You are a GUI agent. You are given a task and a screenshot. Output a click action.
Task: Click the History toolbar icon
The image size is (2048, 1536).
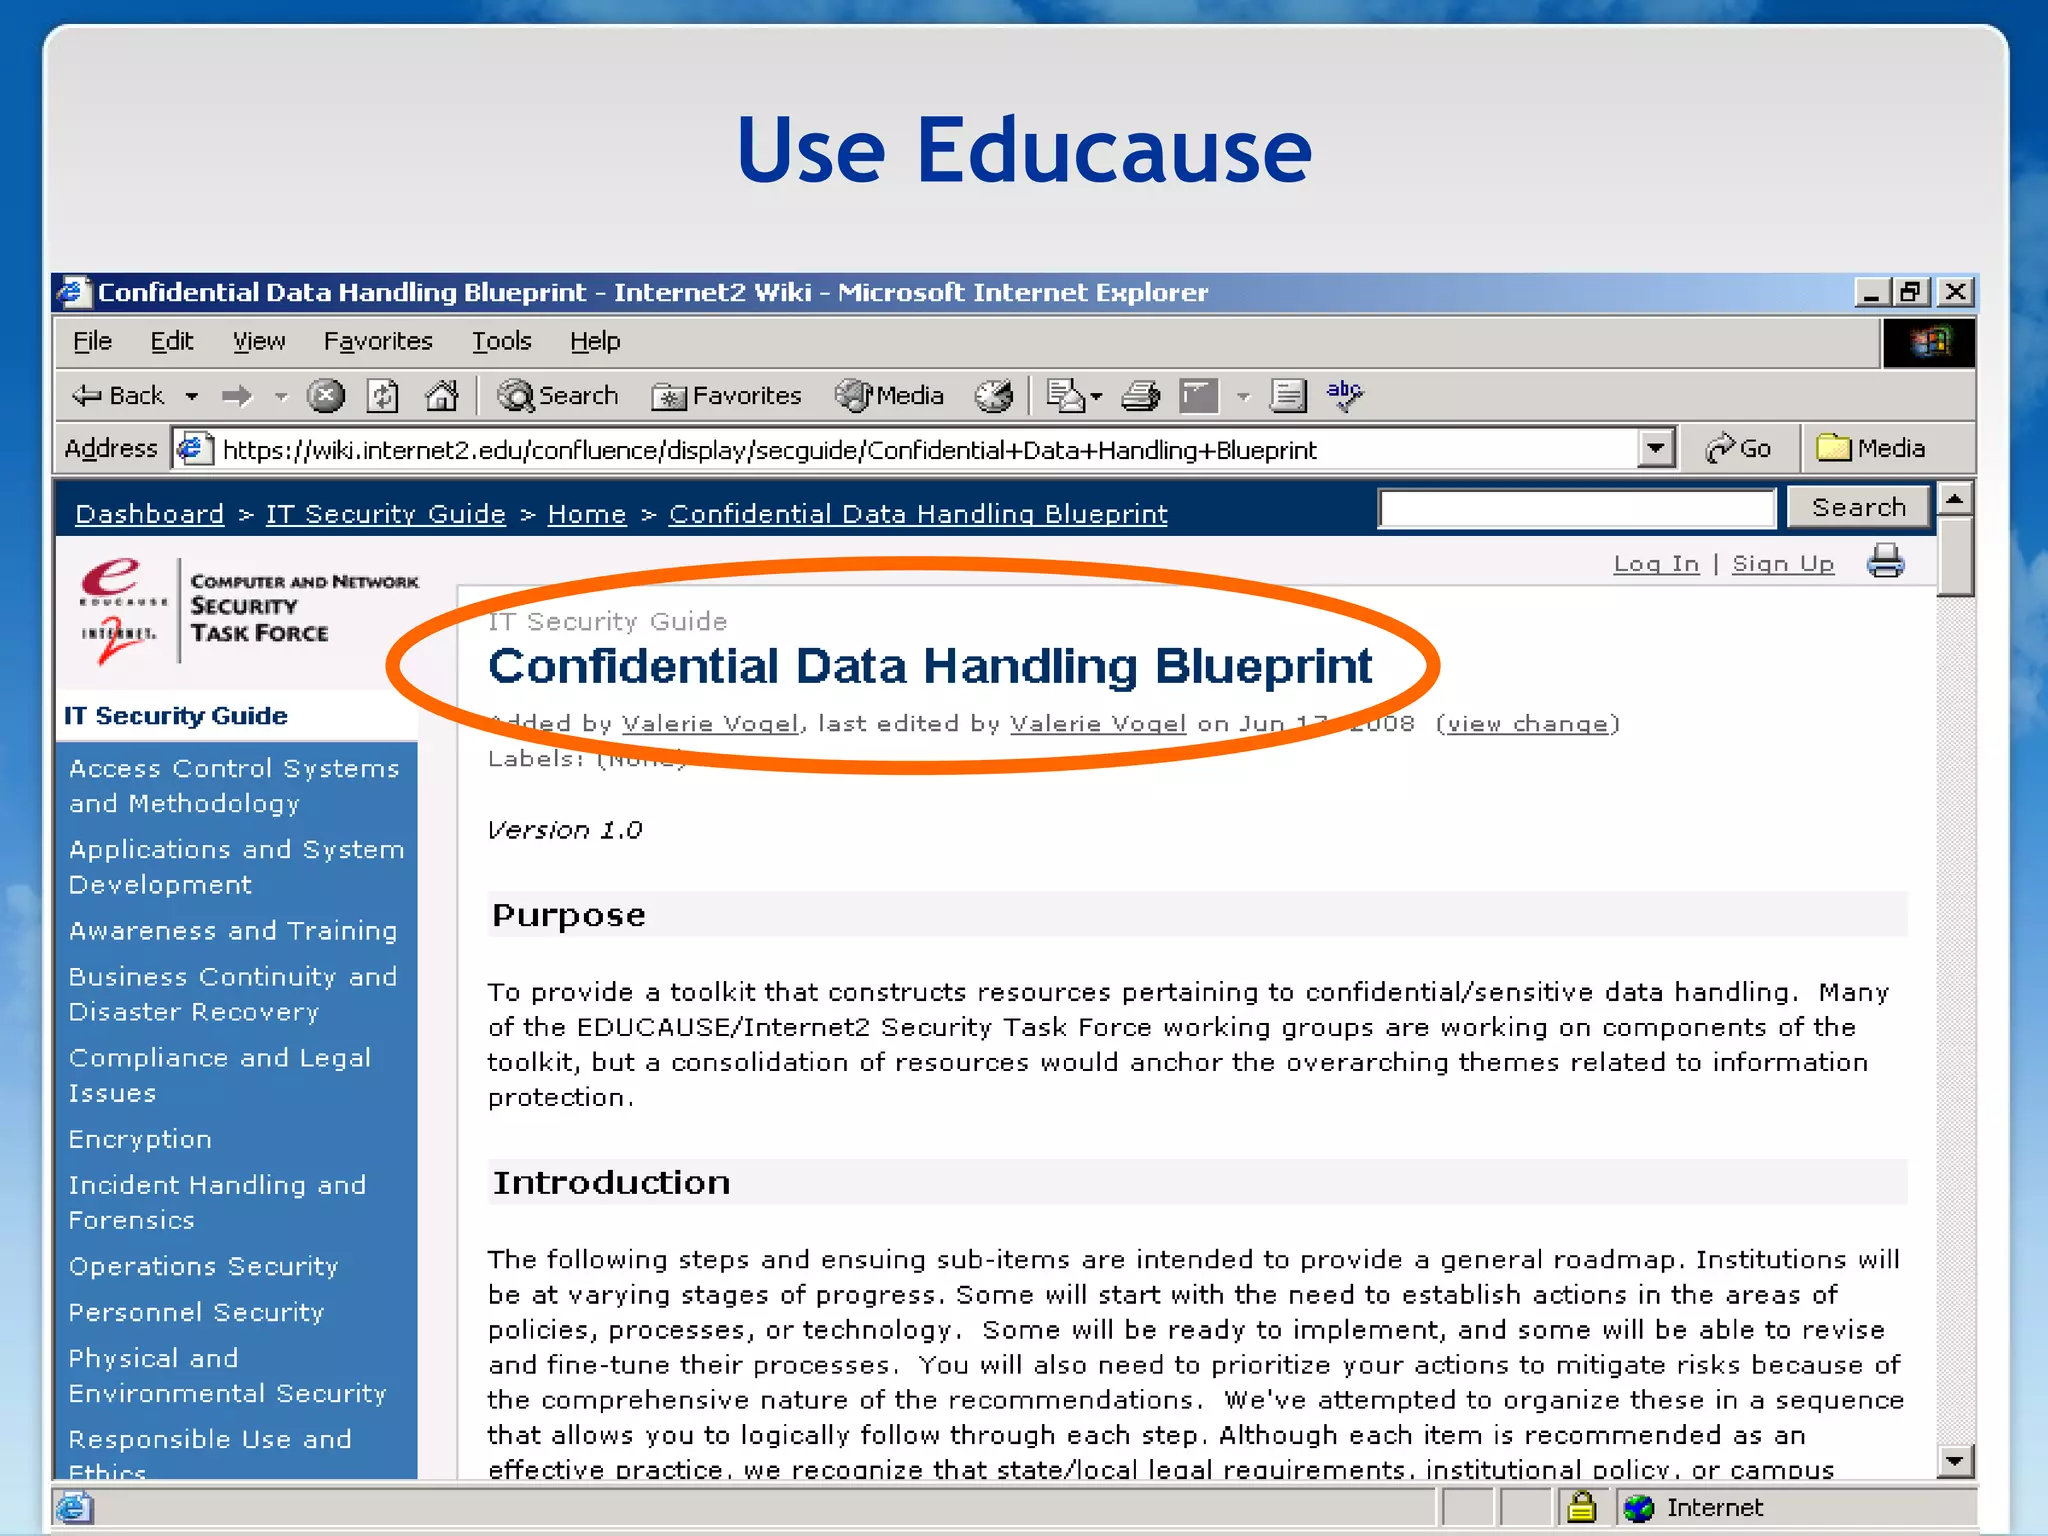pos(993,396)
